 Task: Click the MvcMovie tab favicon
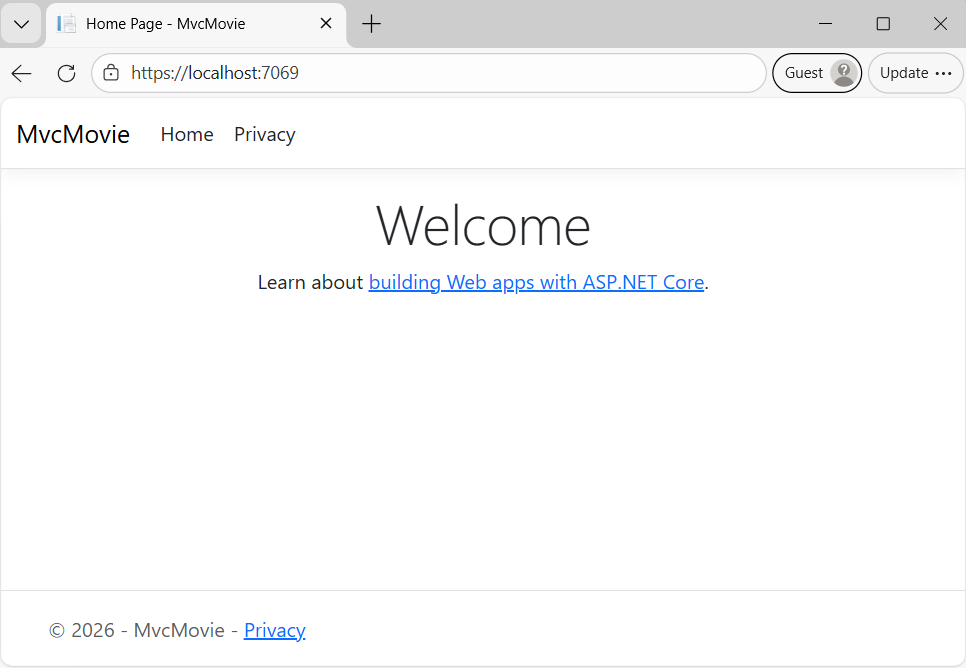tap(65, 23)
